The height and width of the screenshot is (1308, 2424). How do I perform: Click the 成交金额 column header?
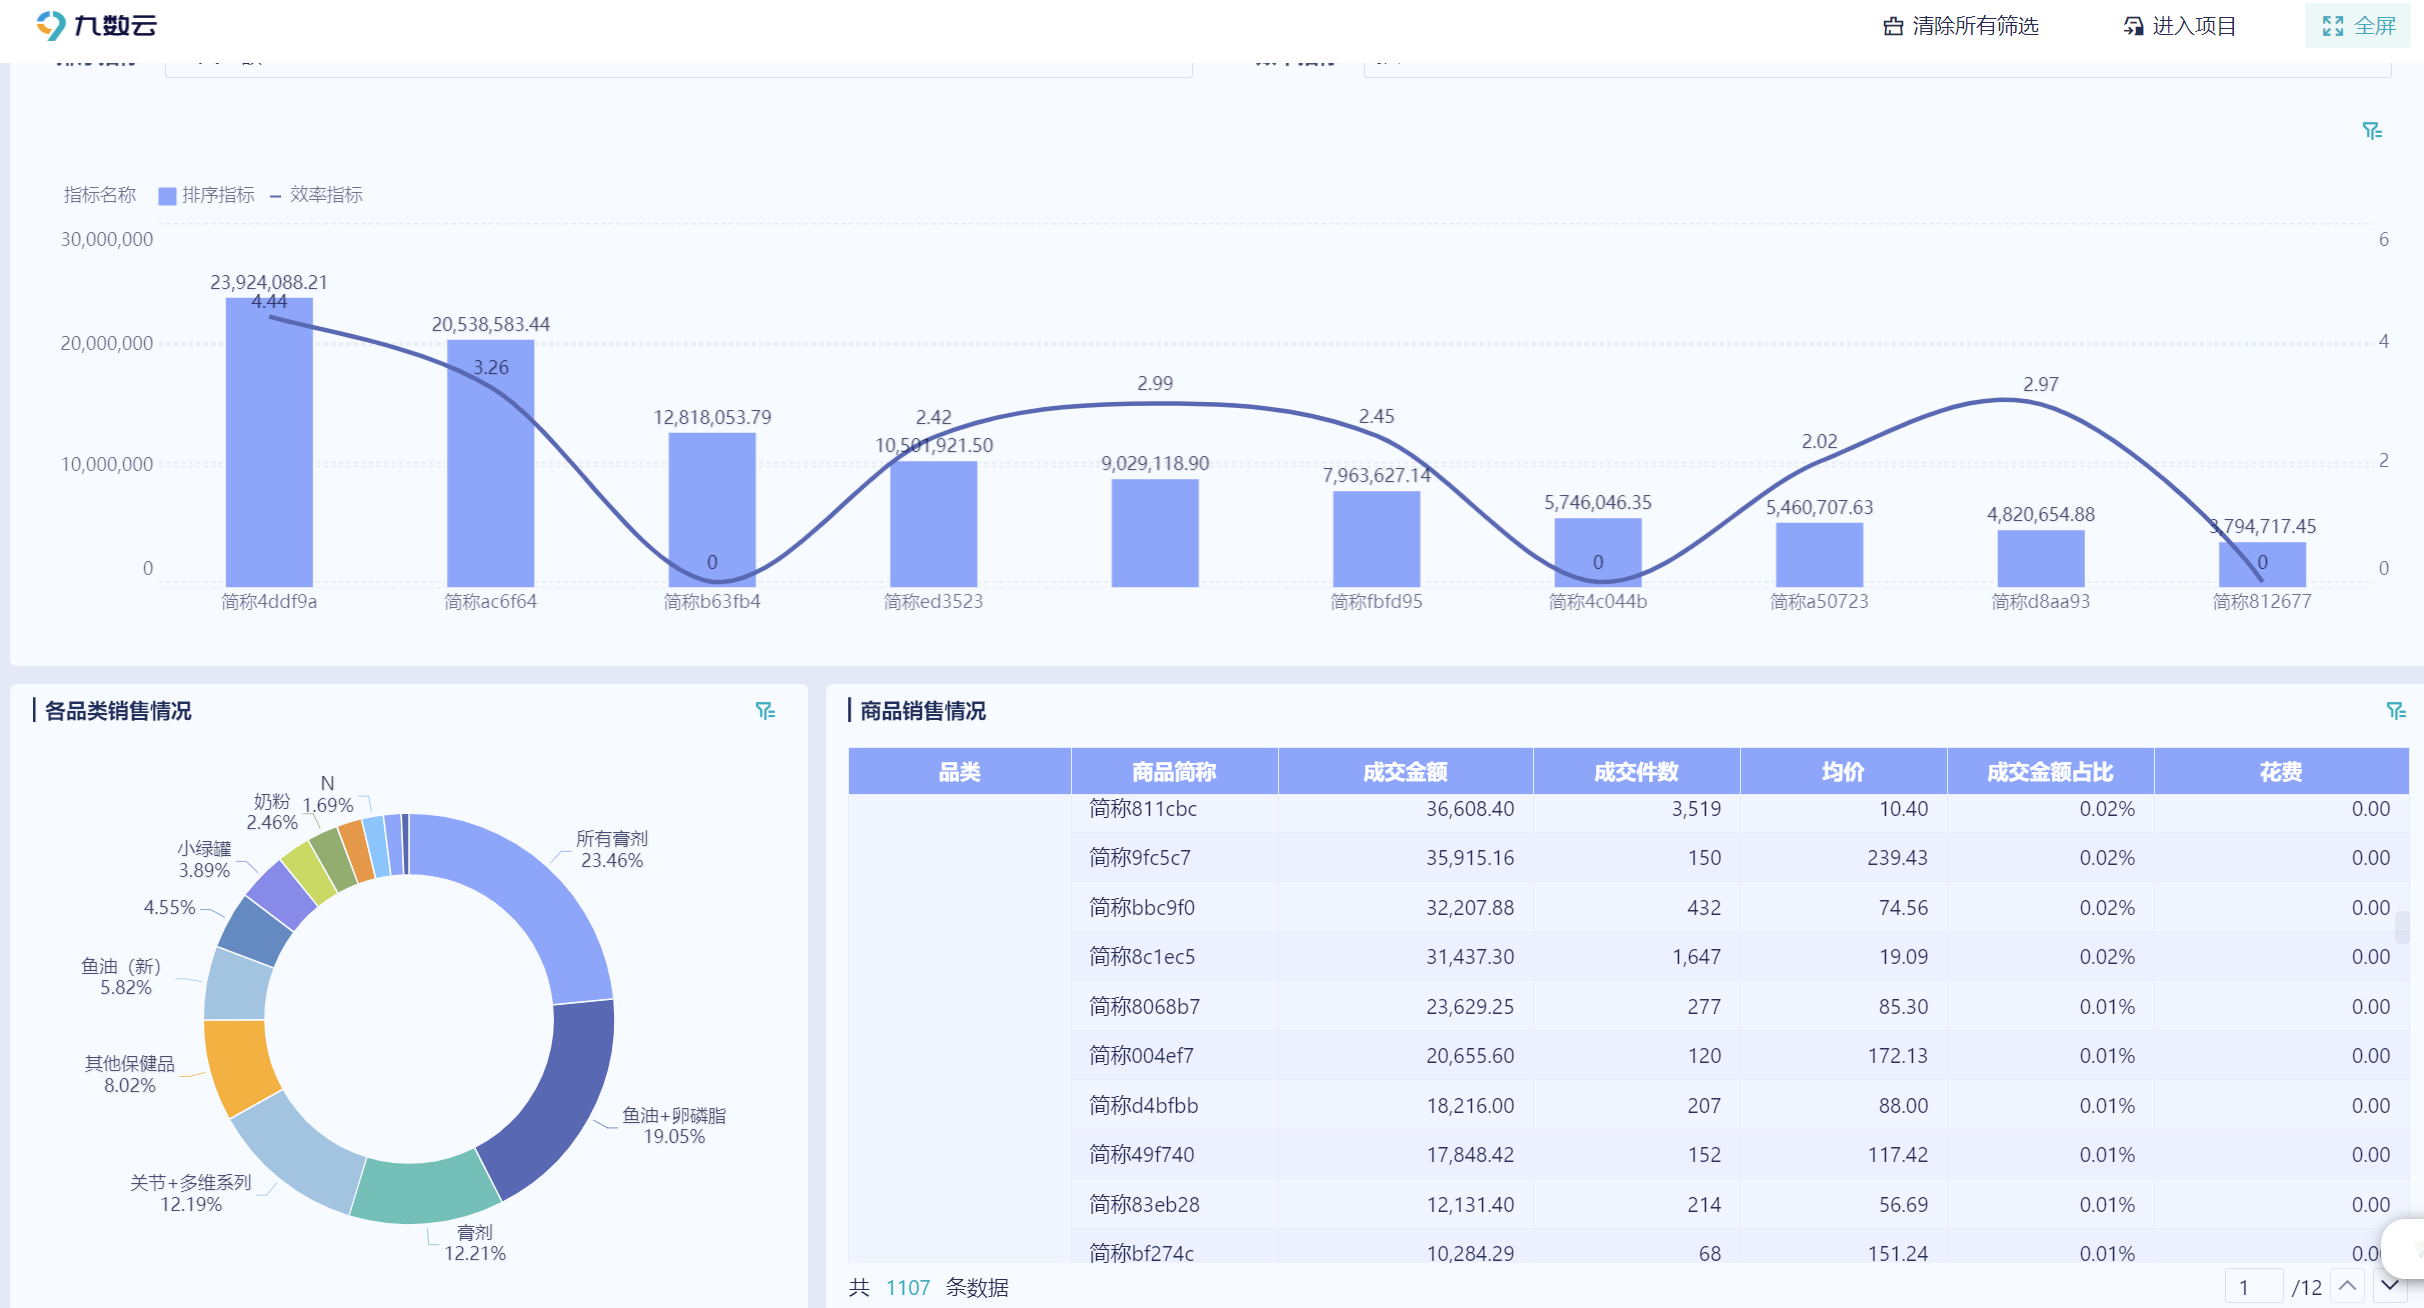coord(1405,772)
